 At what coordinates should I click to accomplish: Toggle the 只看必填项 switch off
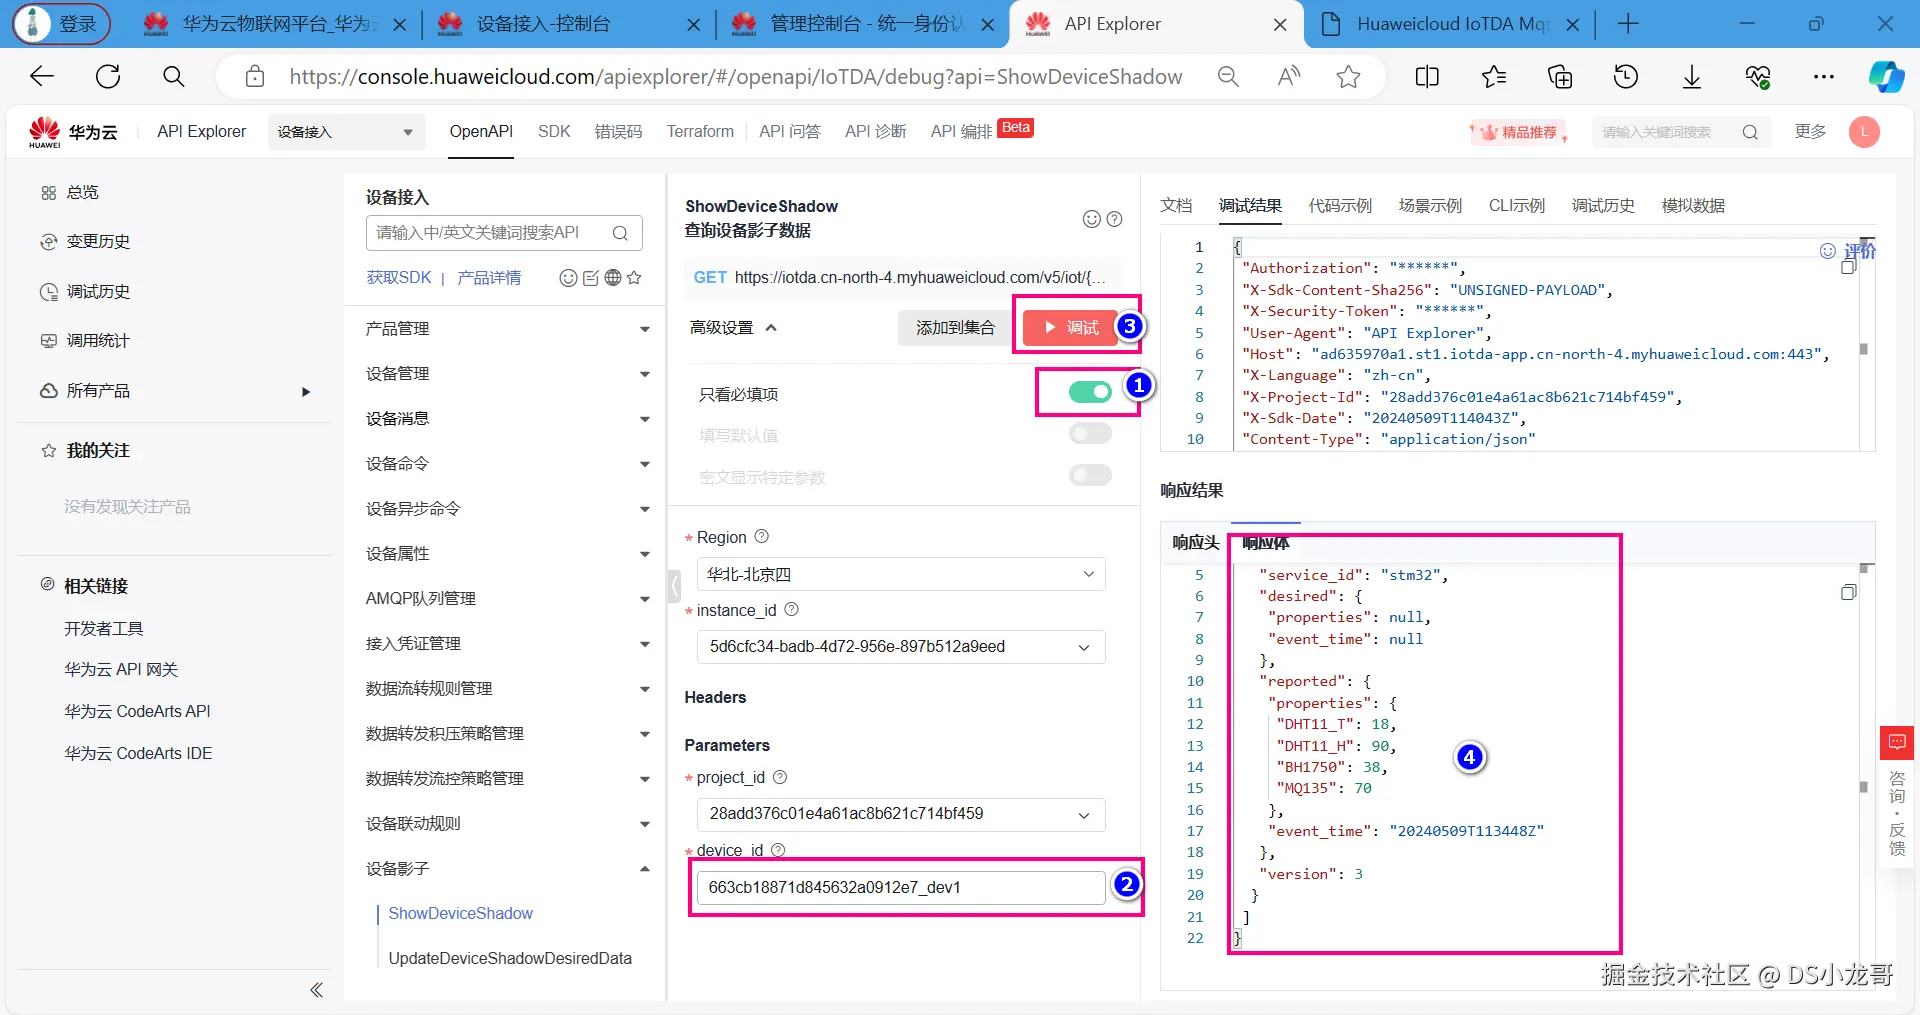pos(1090,392)
